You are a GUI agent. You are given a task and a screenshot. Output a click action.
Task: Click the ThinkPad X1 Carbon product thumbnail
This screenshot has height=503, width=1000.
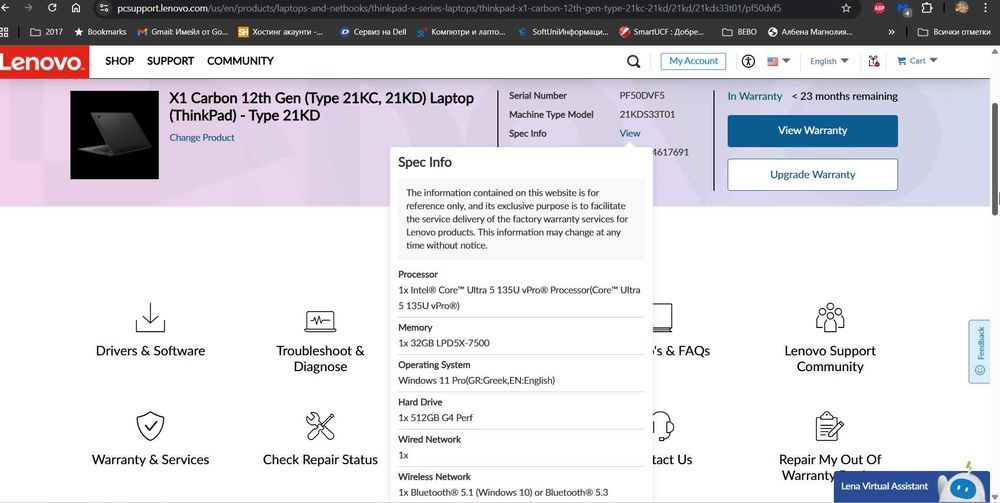point(115,135)
